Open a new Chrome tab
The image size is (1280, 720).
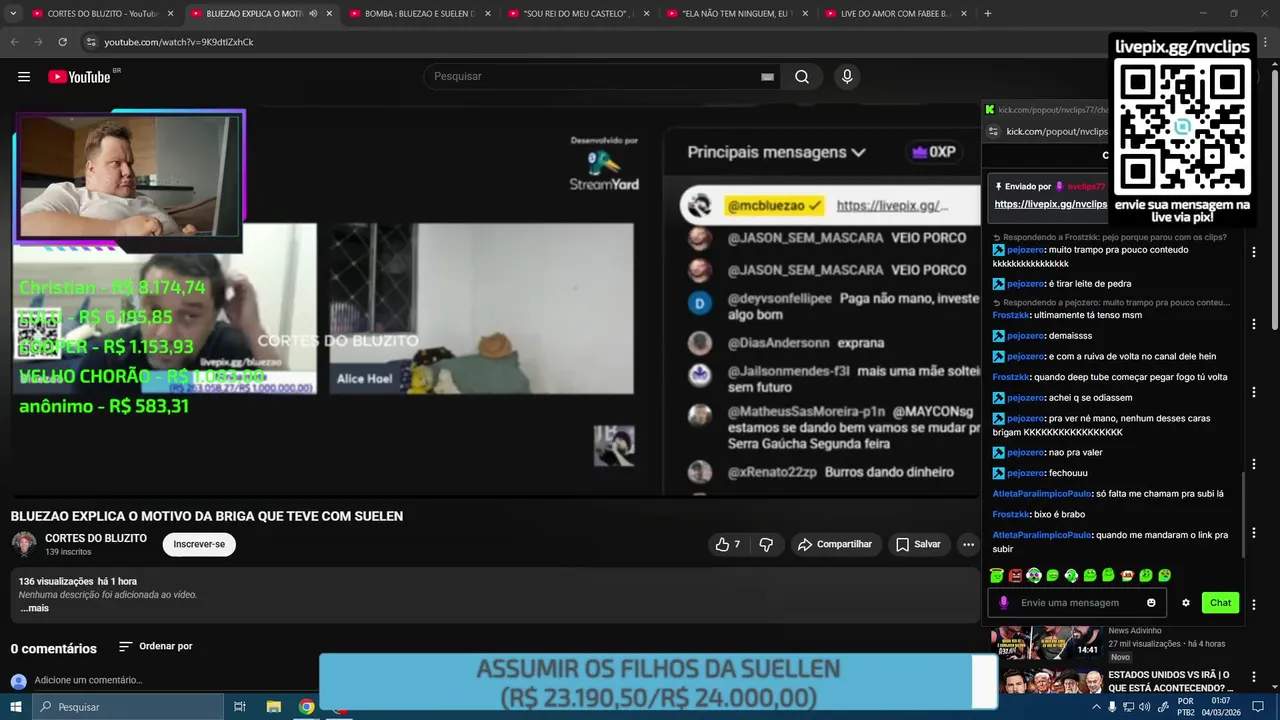(x=988, y=14)
